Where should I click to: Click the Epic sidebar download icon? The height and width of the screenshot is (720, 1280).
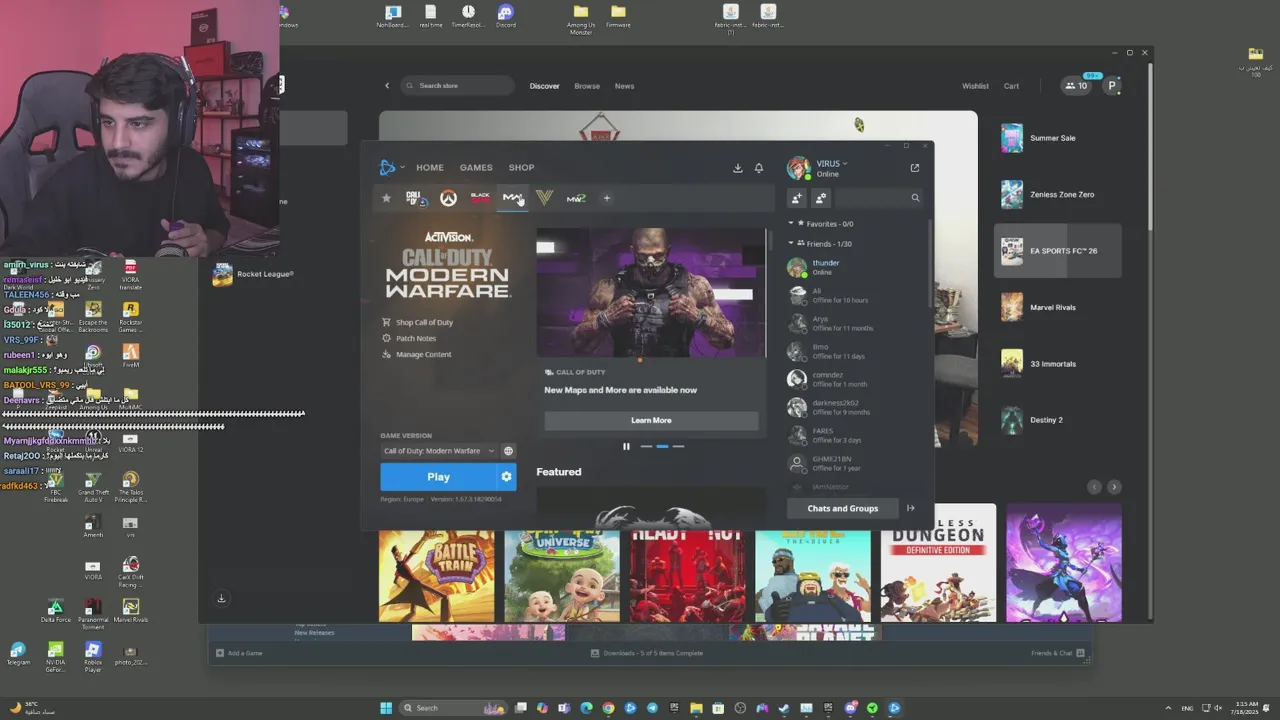222,598
